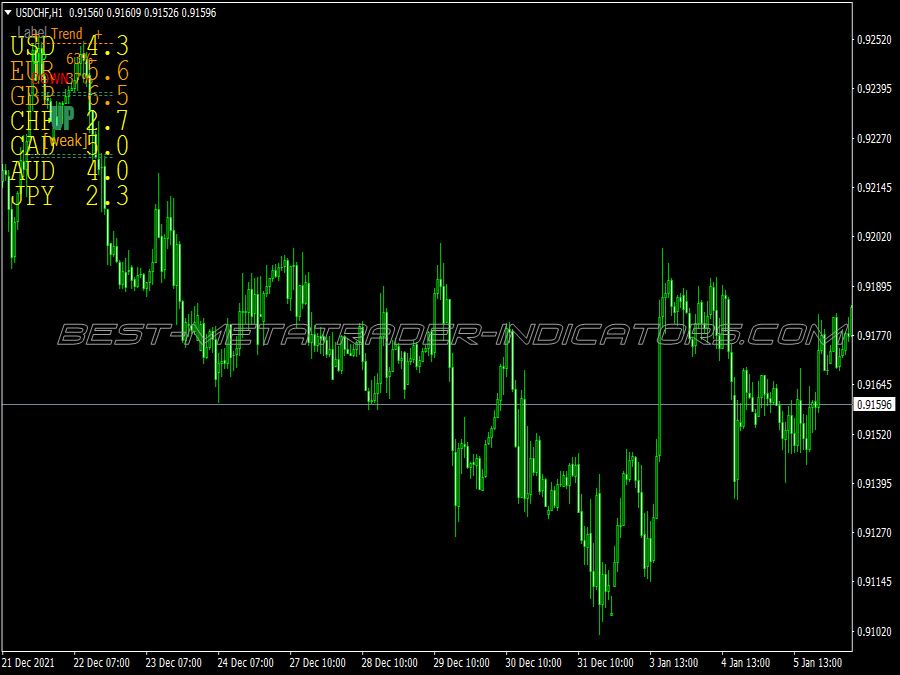This screenshot has width=900, height=675.
Task: Click the 0.91395 price axis label
Action: [874, 484]
